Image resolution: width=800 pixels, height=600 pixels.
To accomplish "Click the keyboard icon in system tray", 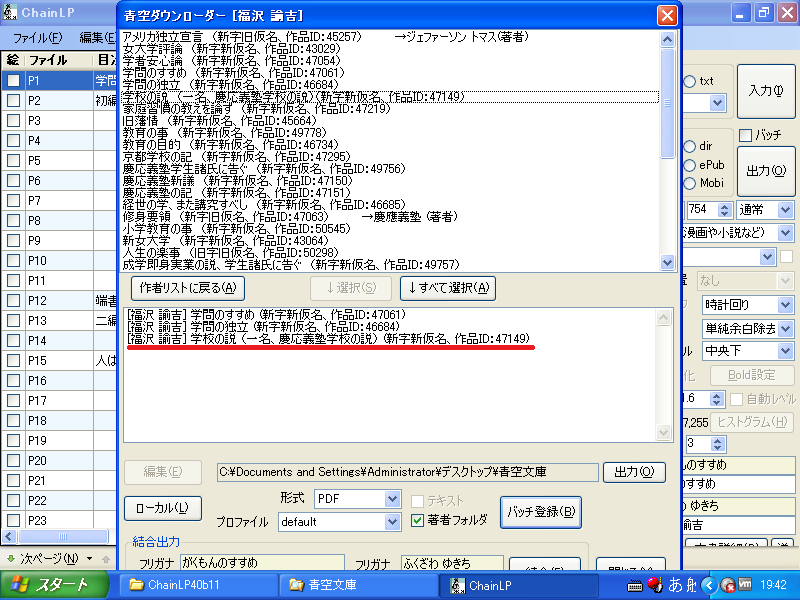I will point(635,586).
